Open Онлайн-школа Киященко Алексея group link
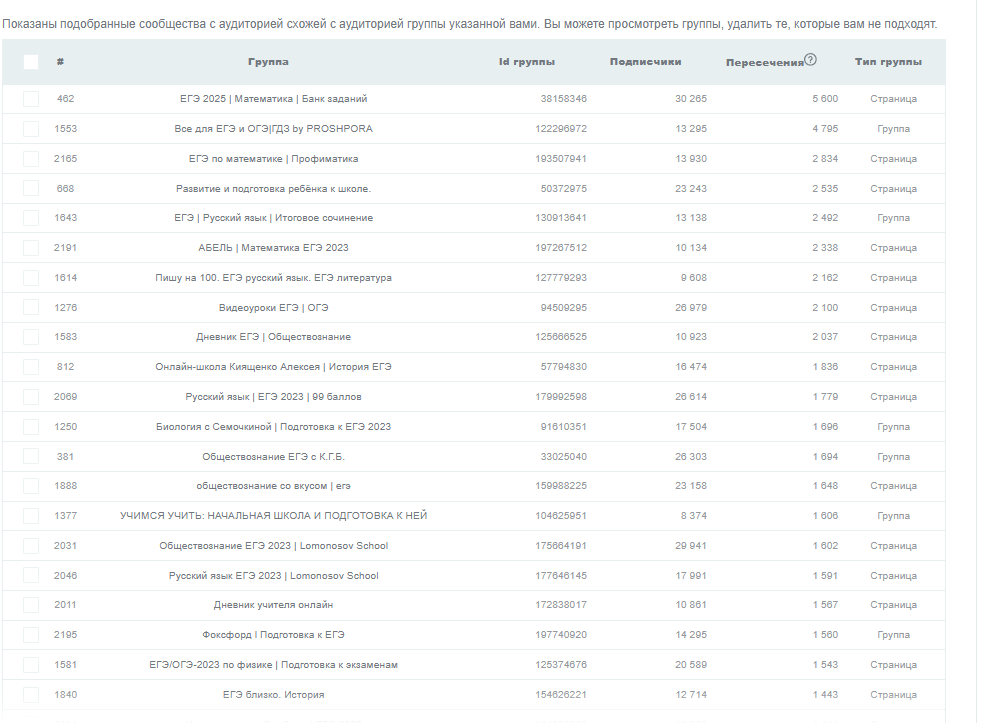 click(273, 367)
